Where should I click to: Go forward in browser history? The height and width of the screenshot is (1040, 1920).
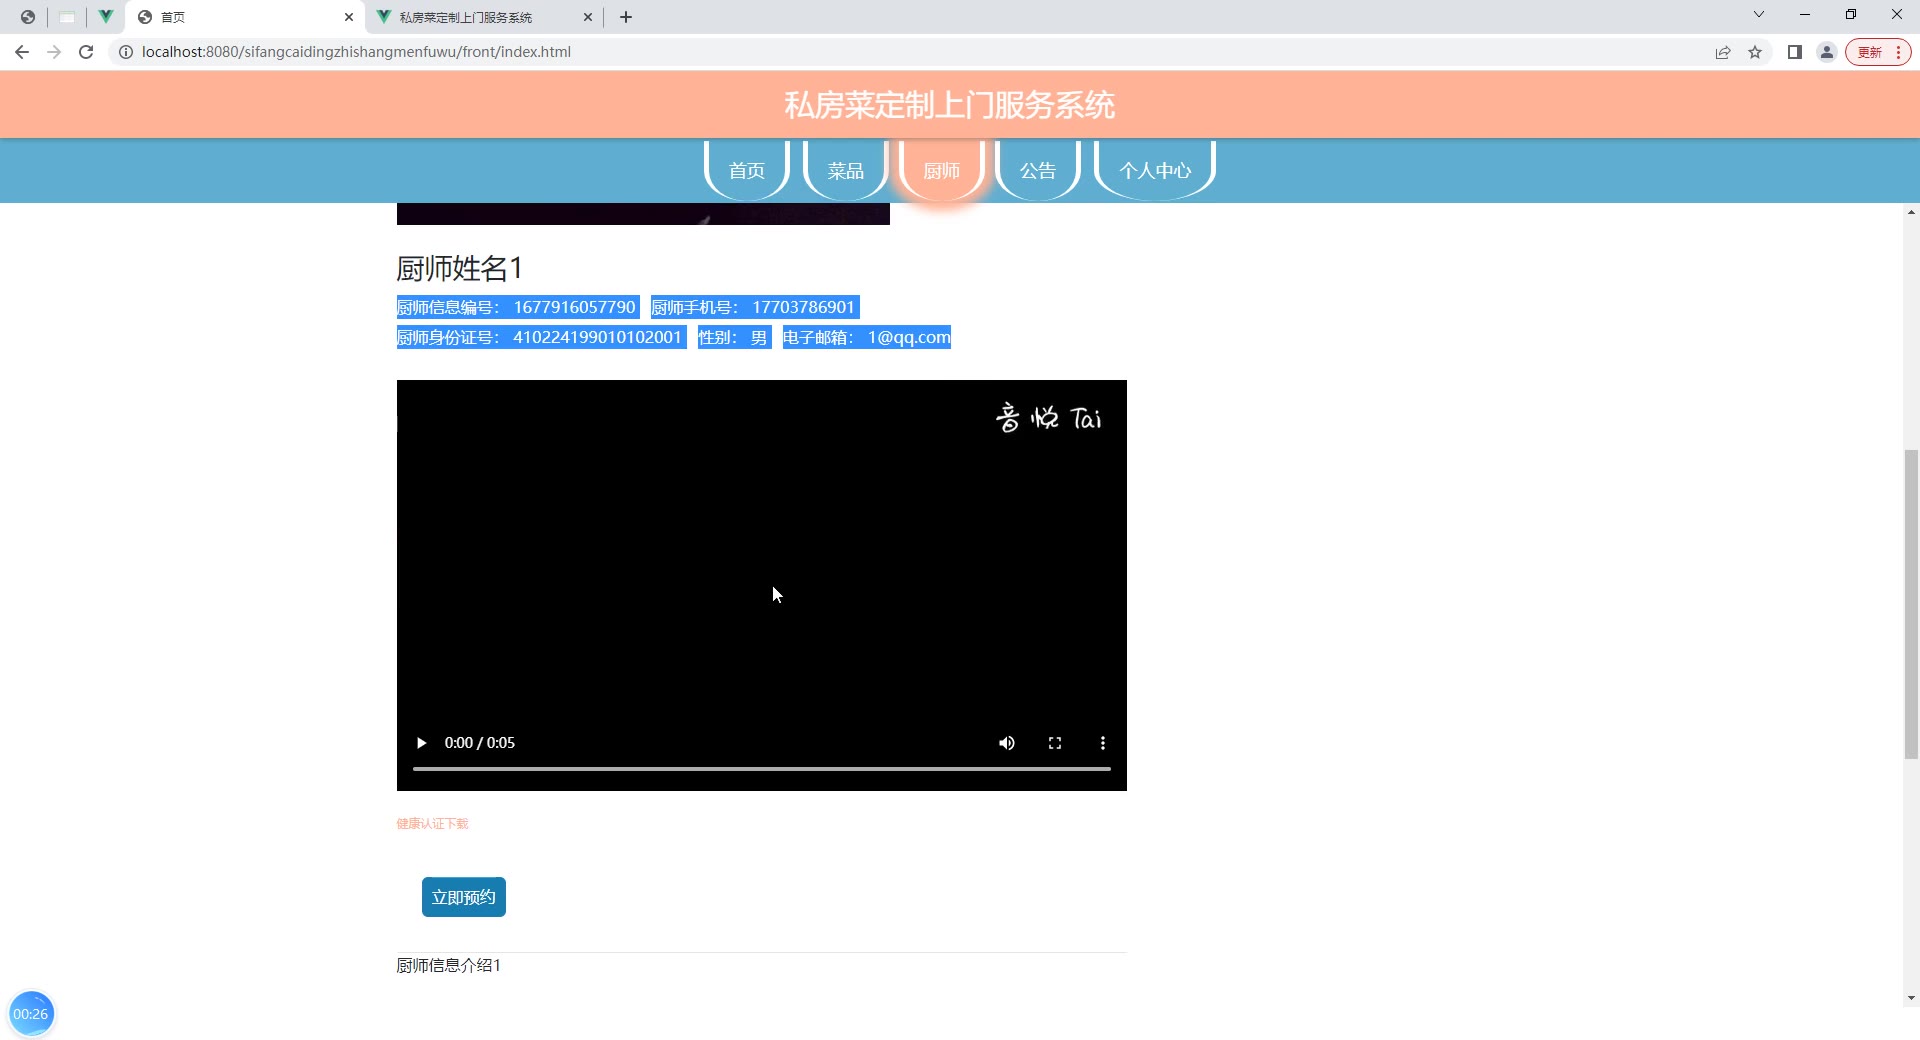(54, 52)
